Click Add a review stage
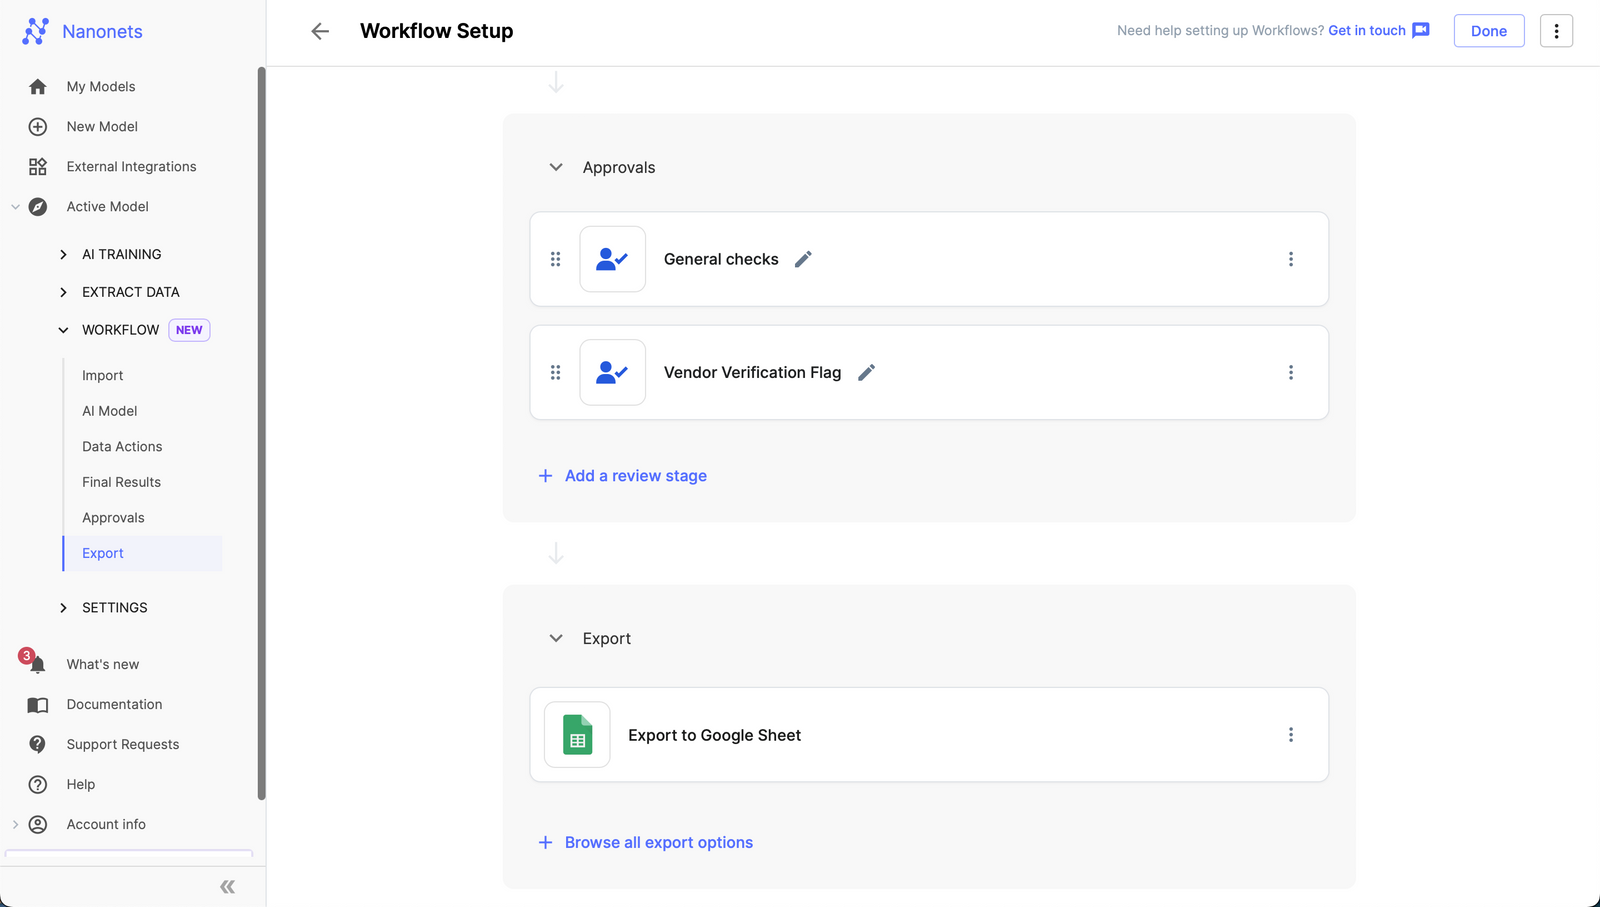 pos(635,476)
